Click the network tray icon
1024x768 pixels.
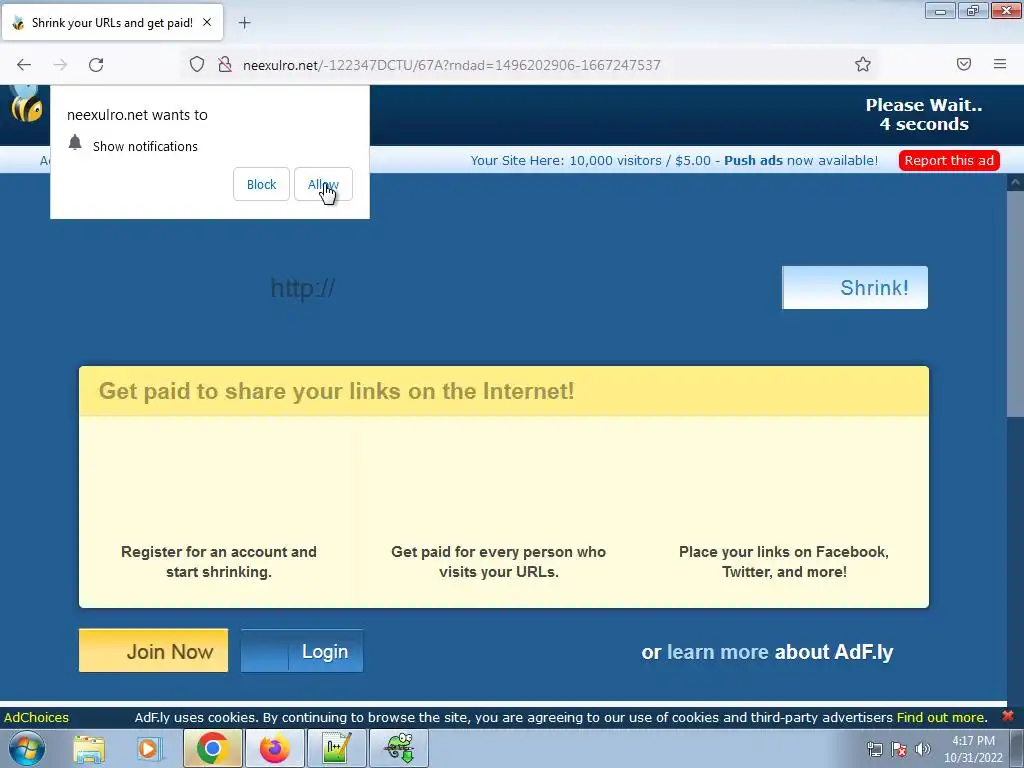[x=874, y=749]
